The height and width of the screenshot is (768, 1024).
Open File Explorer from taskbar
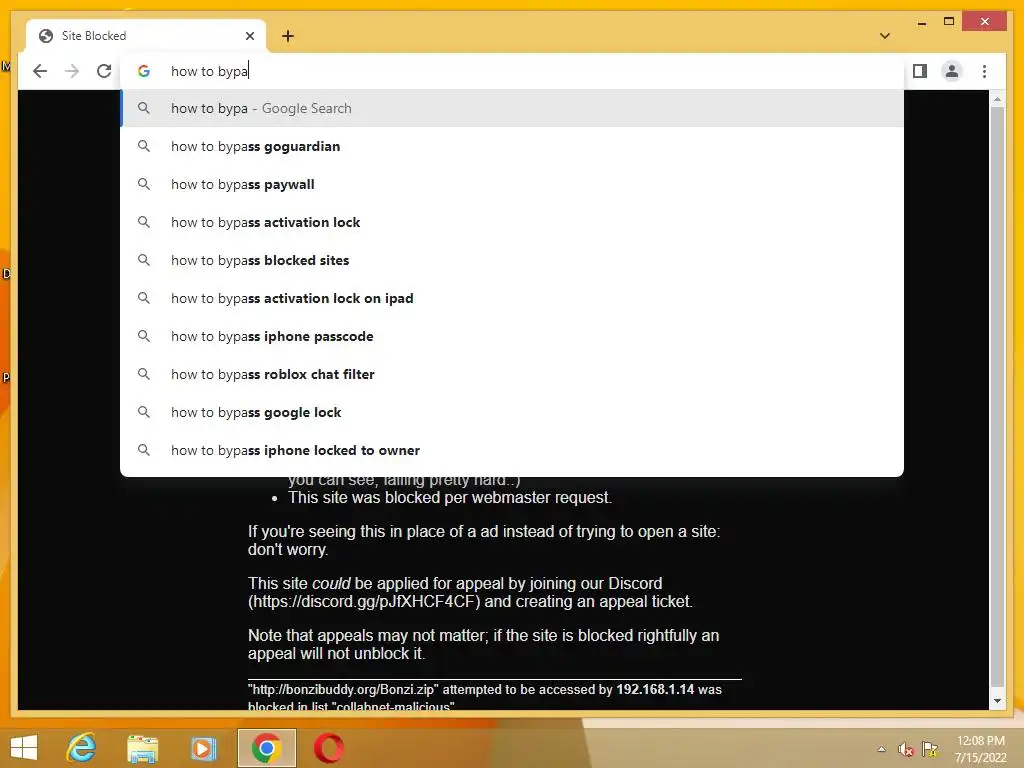tap(142, 748)
